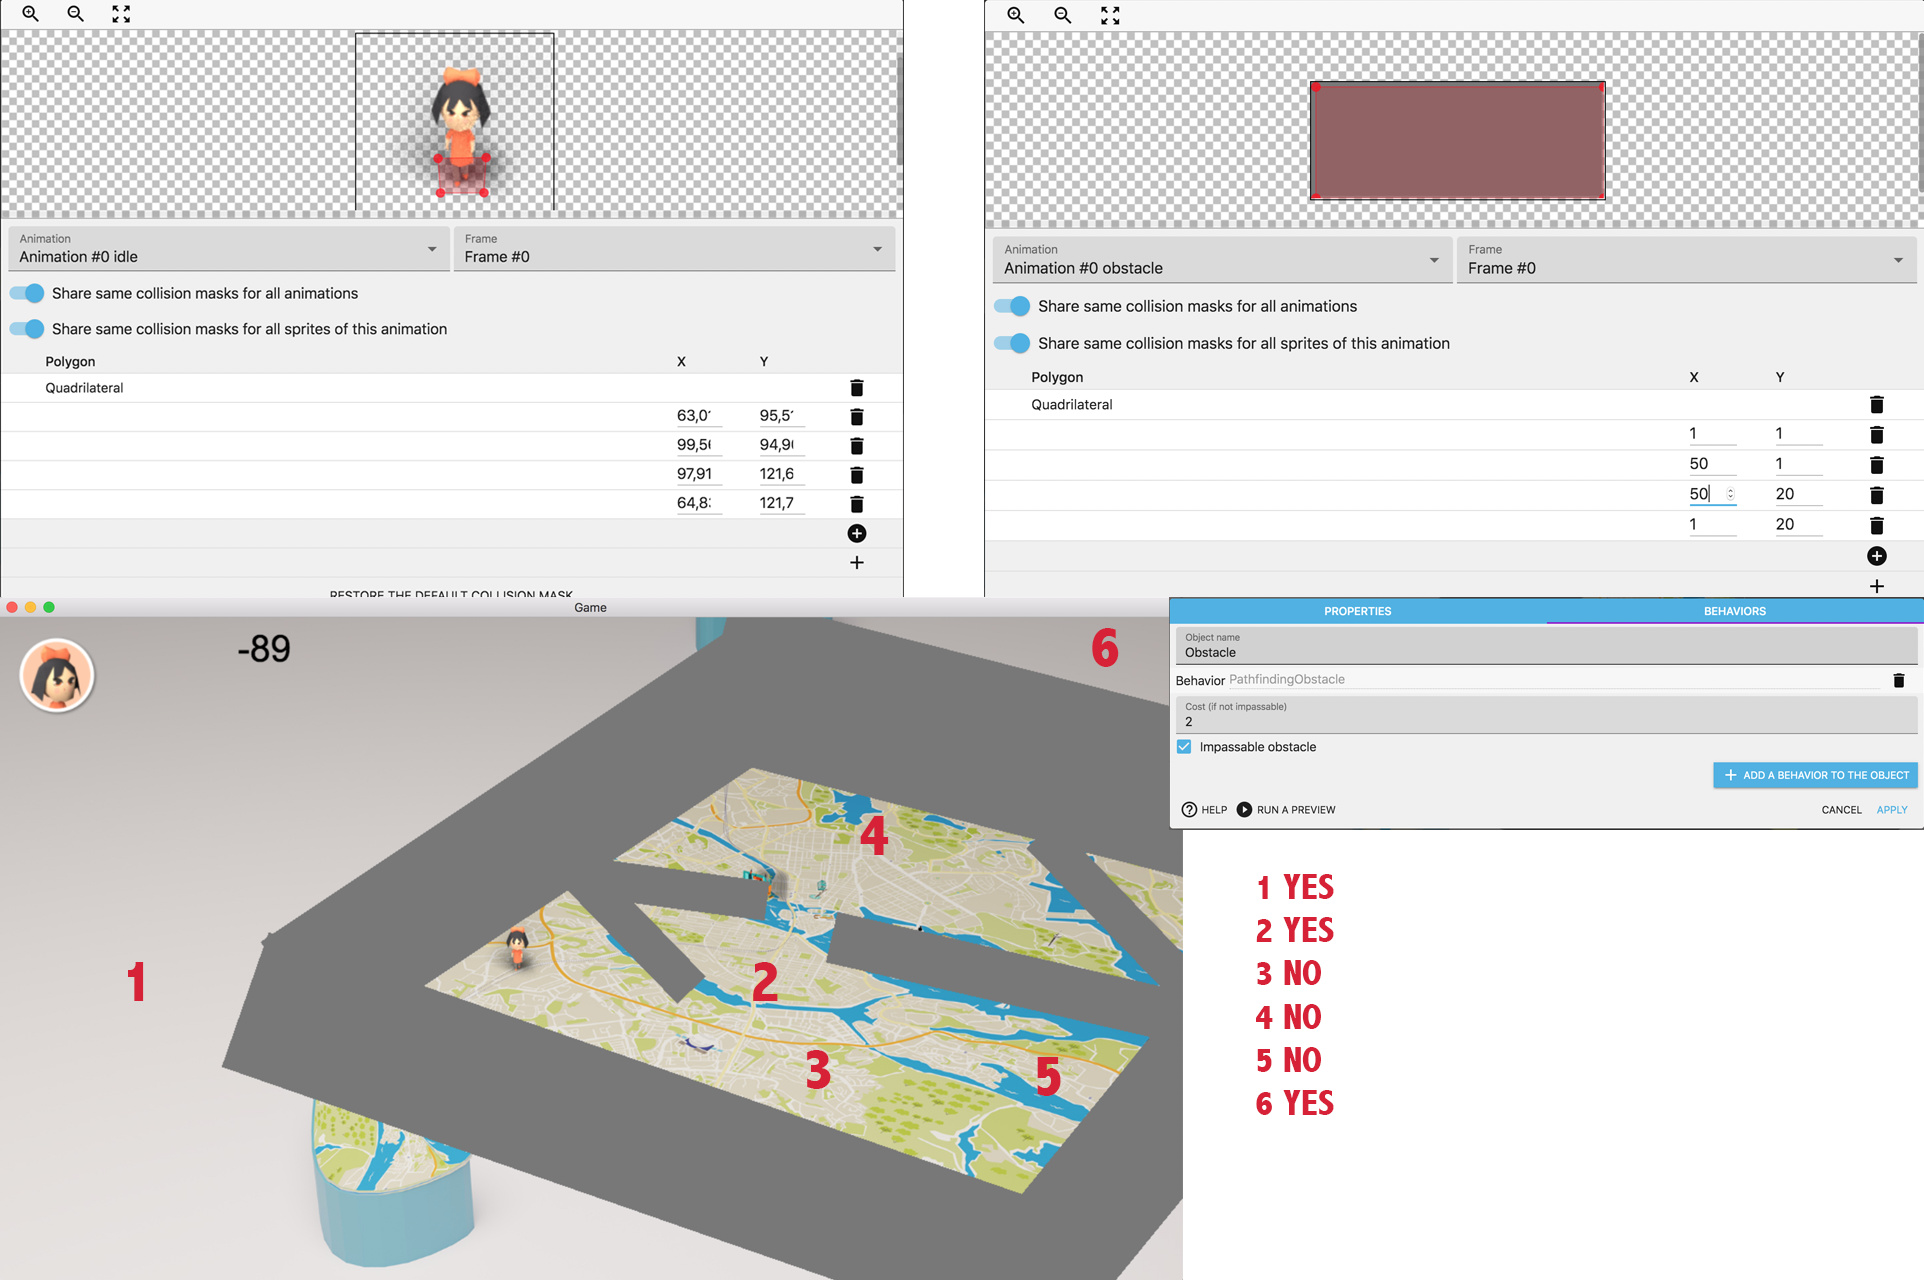
Task: Uncheck the Impassable obstacle checkbox
Action: pos(1184,747)
